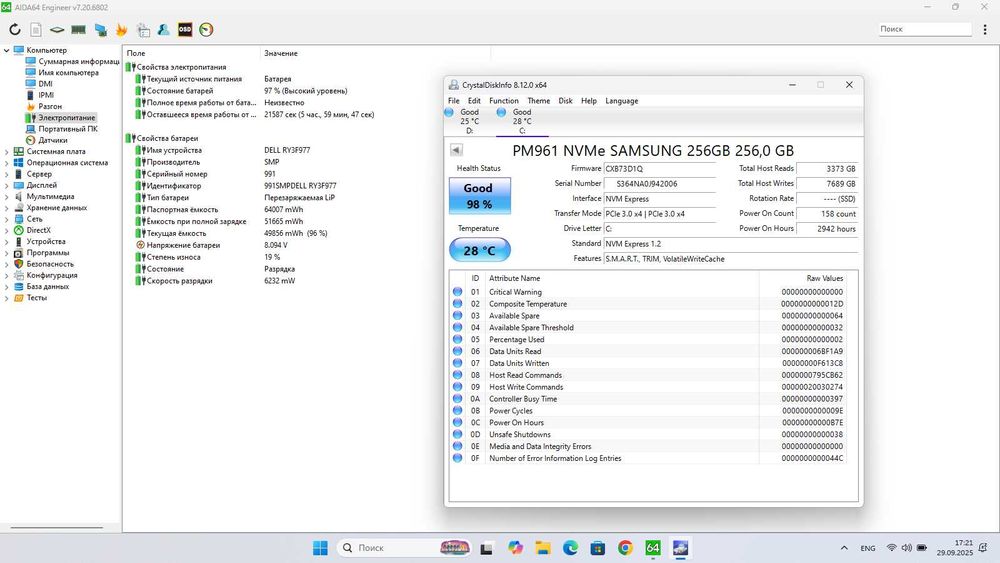Click the AIDA64 Refresh toolbar icon
Screen dimensions: 1000x563
pyautogui.click(x=14, y=30)
